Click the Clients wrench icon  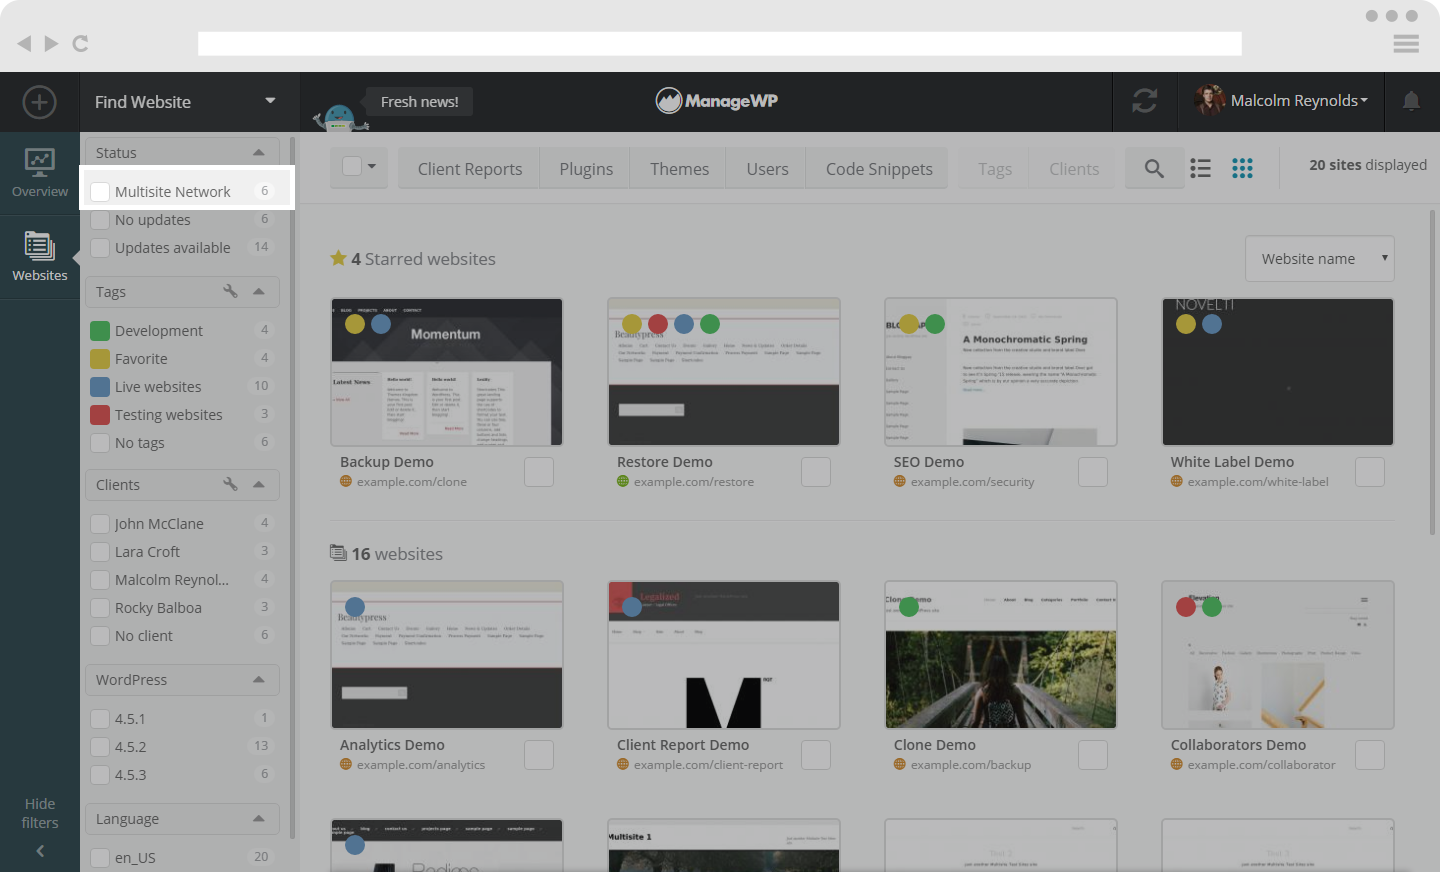pos(230,484)
